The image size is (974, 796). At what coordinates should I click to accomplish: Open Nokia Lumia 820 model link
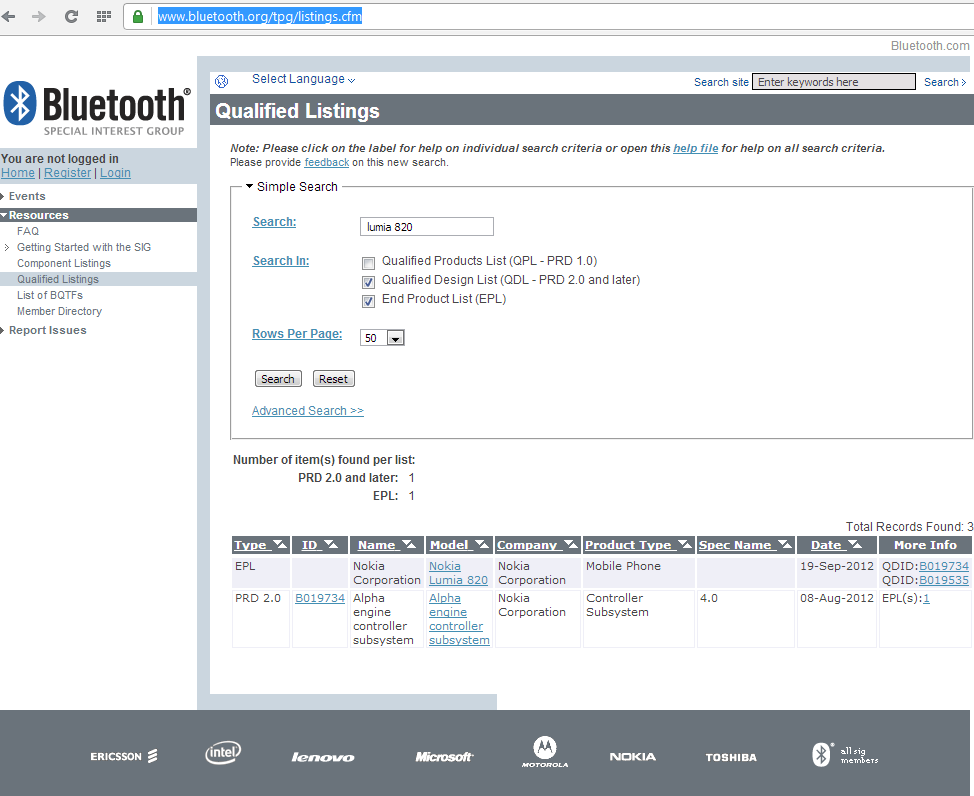tap(458, 573)
